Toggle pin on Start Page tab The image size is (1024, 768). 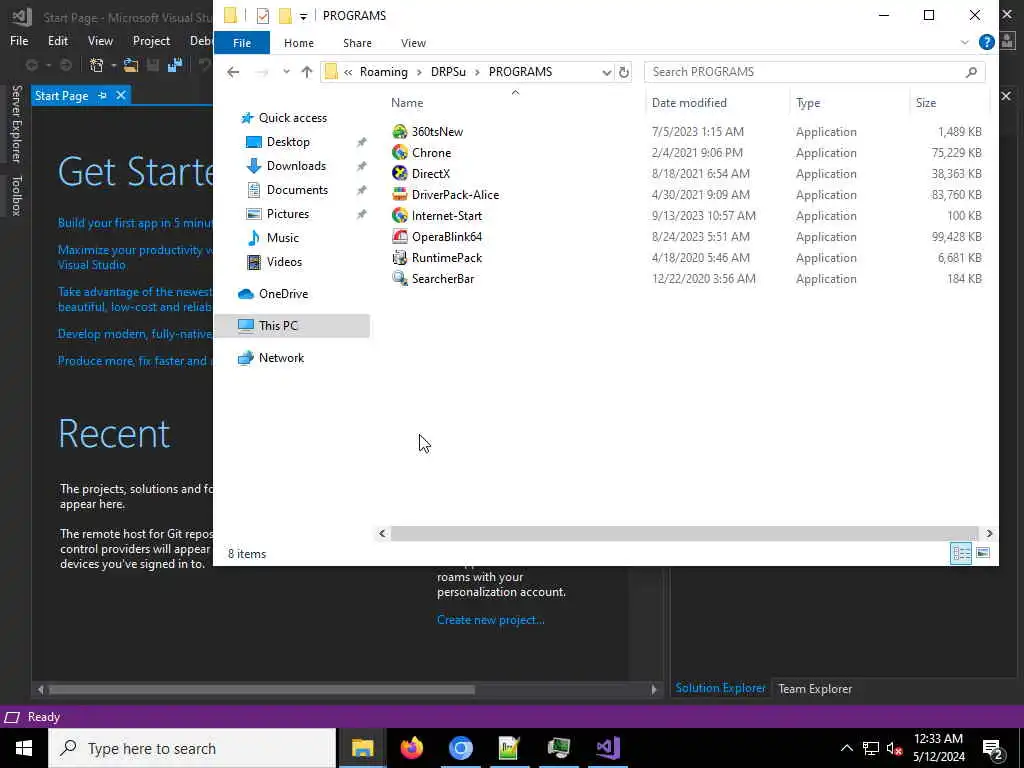[103, 95]
